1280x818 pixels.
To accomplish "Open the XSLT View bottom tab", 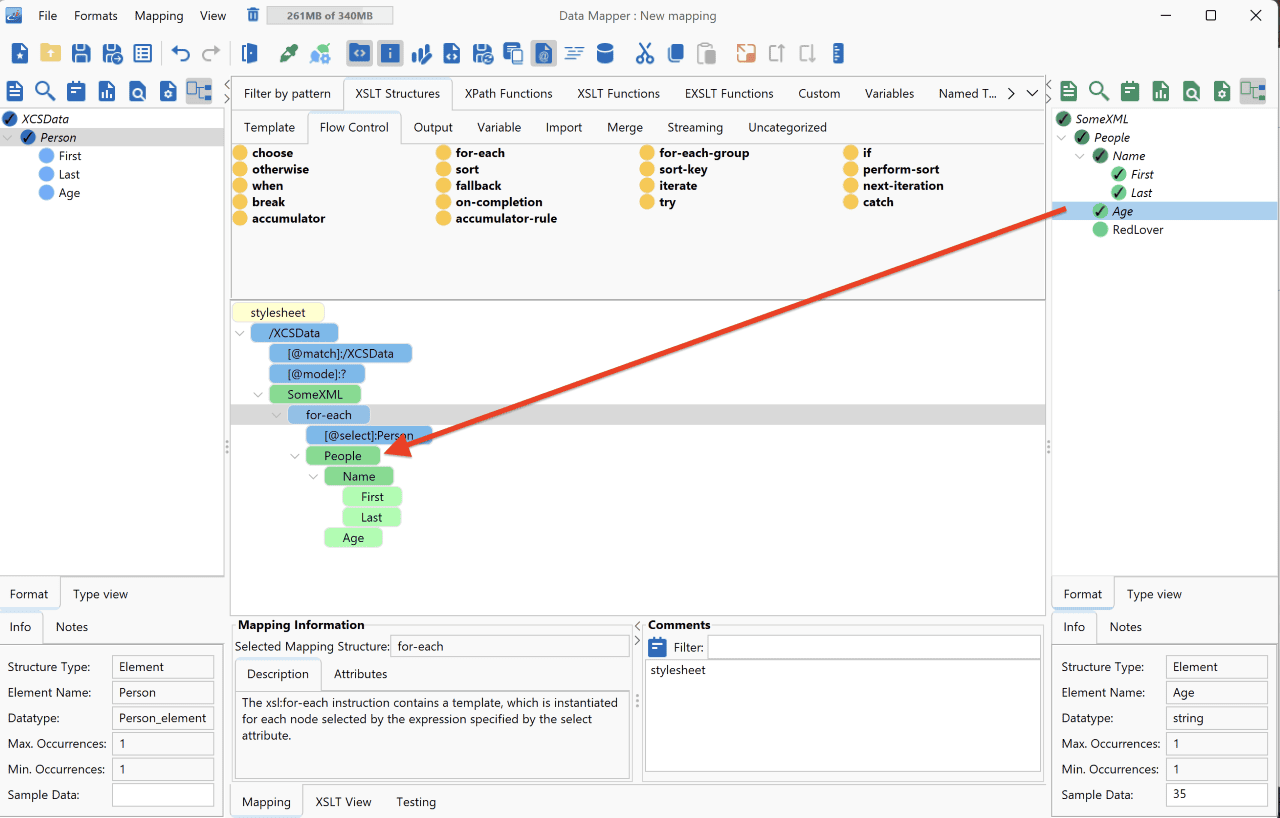I will [343, 802].
